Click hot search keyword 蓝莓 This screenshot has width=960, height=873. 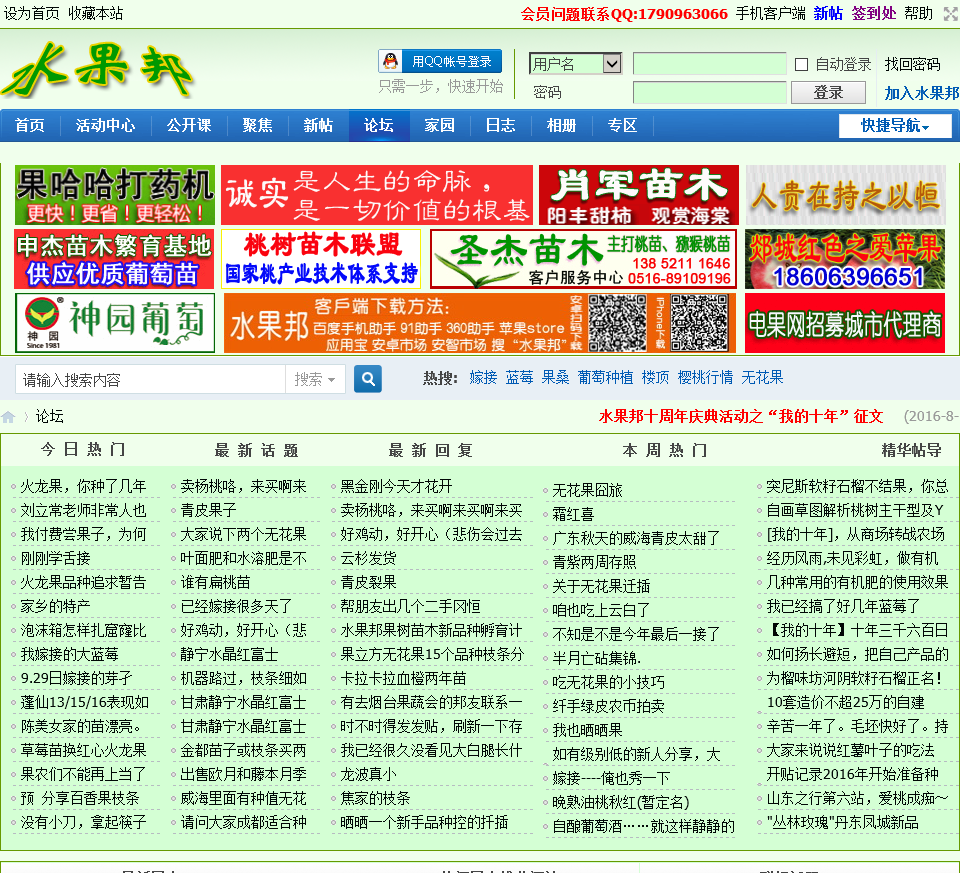pos(519,378)
